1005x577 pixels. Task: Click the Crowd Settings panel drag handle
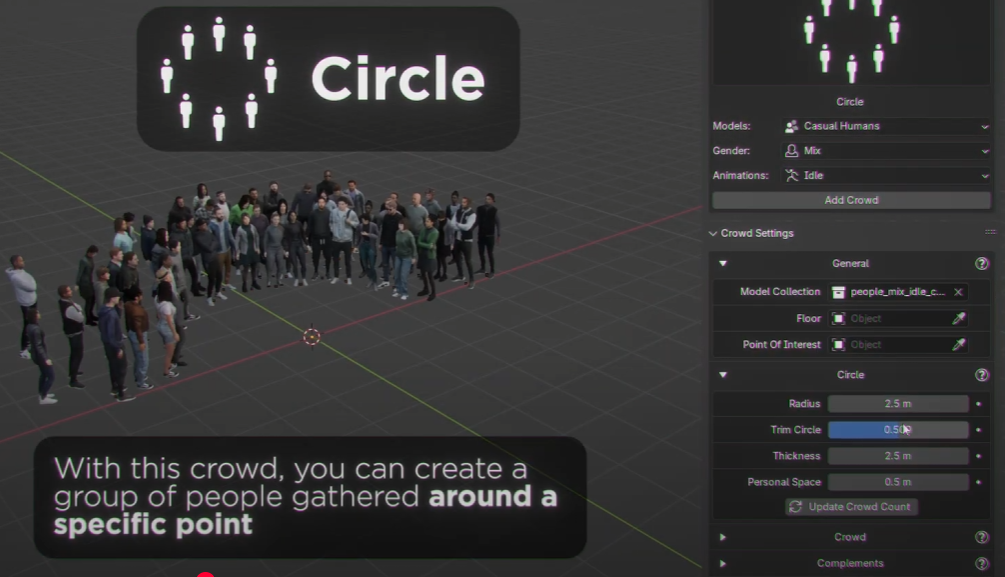click(990, 233)
